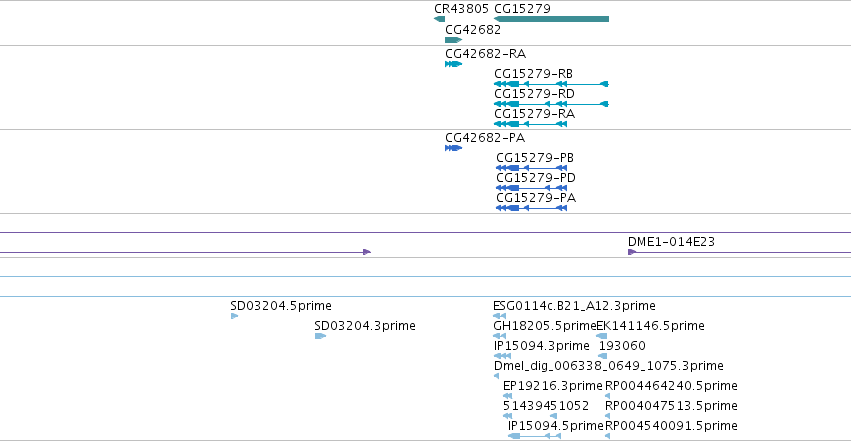Select the CR43805 gene label

(x=461, y=9)
